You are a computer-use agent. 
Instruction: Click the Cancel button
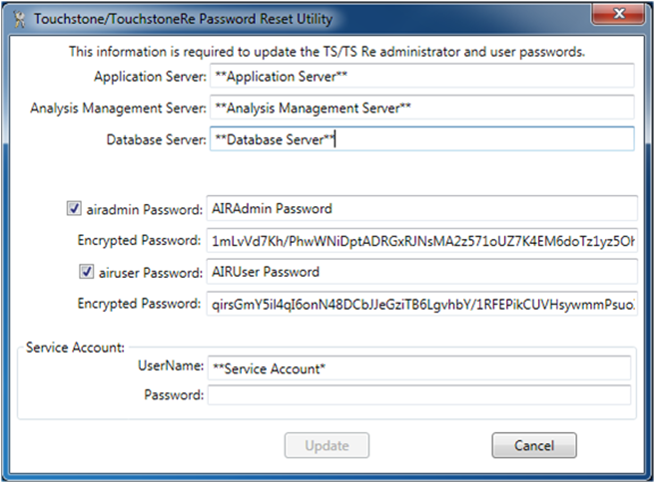(534, 445)
